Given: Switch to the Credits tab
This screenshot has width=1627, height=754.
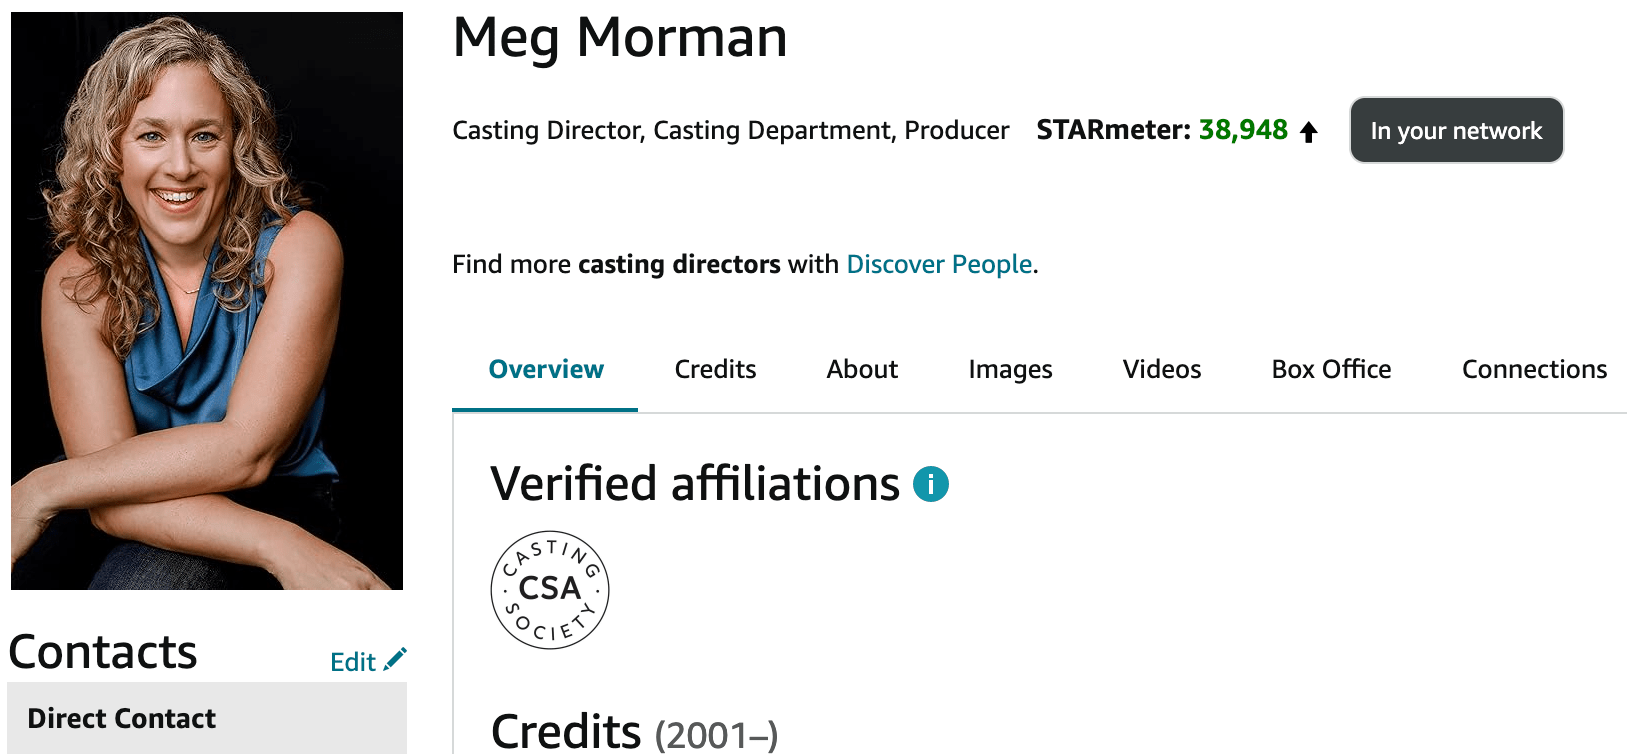Looking at the screenshot, I should pos(715,369).
